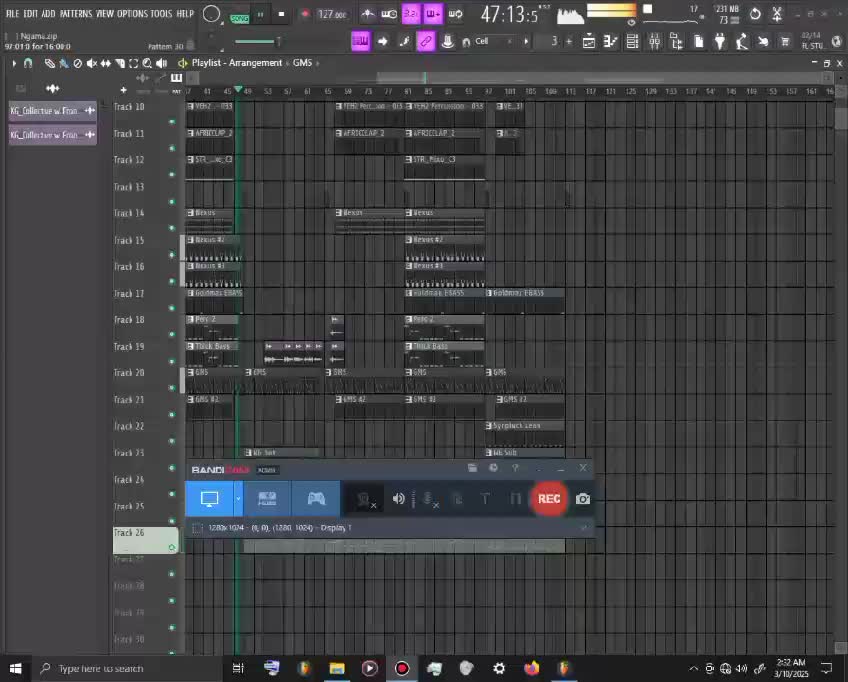Select Bandicam HDMI device recording mode

[267, 498]
